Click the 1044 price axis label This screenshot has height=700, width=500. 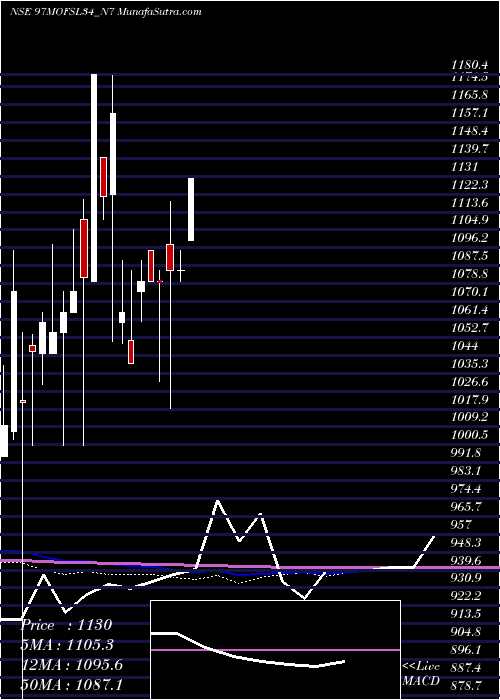tap(465, 346)
